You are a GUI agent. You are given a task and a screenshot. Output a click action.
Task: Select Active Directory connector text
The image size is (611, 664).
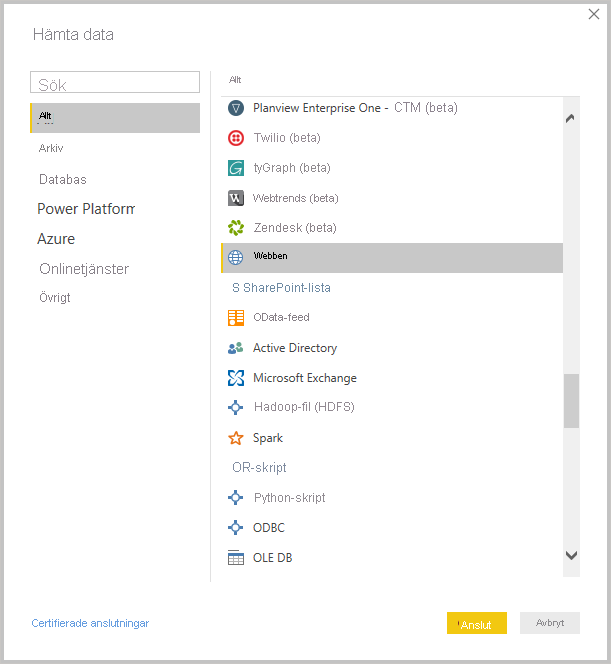295,348
